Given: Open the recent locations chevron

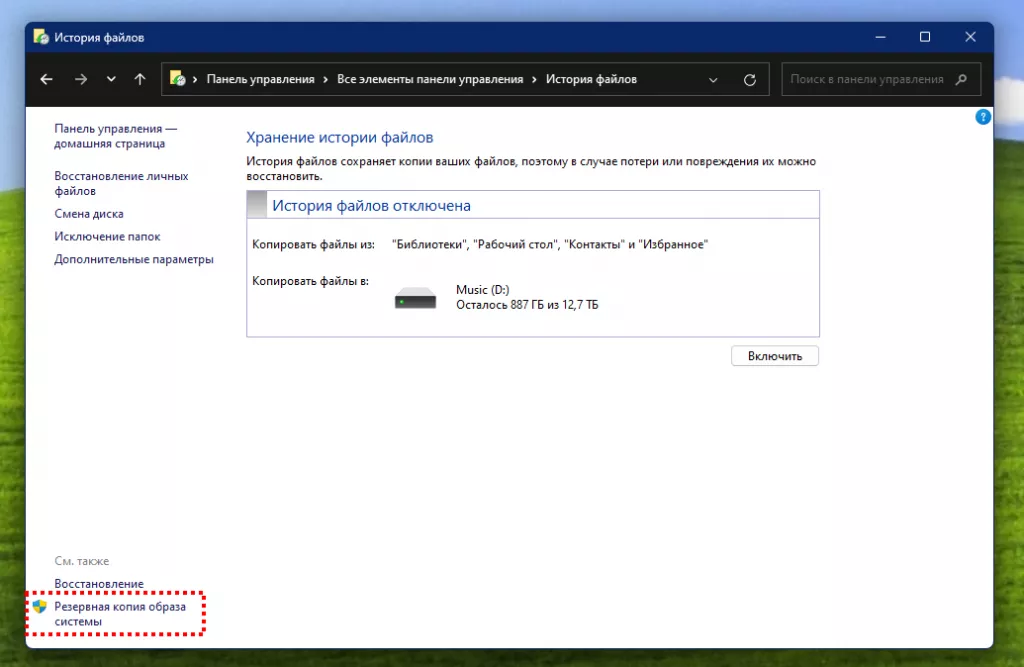Looking at the screenshot, I should pyautogui.click(x=111, y=80).
